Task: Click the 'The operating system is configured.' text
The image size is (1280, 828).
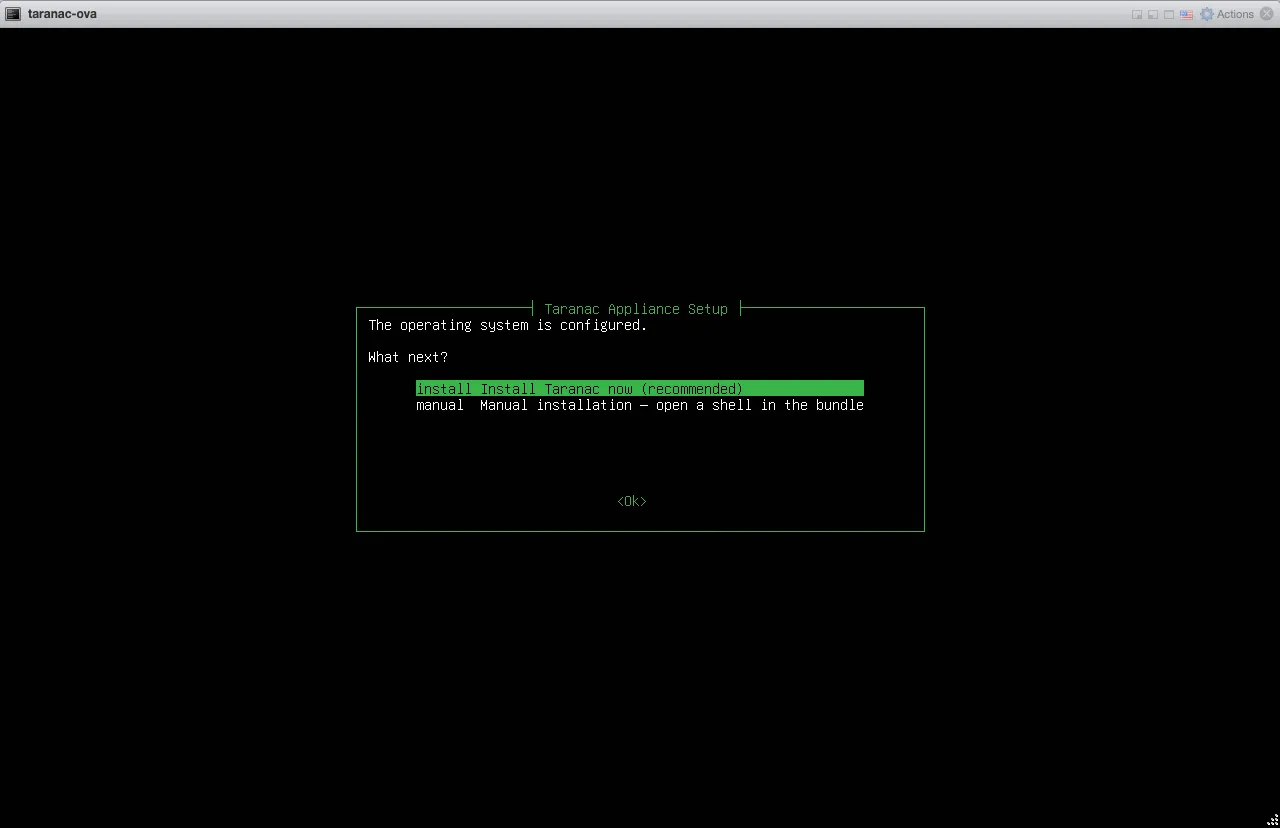Action: (508, 325)
